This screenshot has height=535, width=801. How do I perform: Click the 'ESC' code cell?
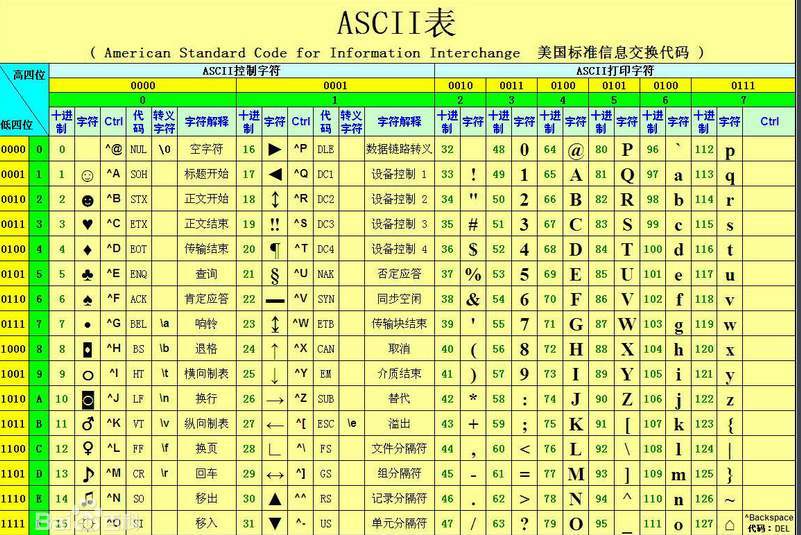(x=326, y=424)
